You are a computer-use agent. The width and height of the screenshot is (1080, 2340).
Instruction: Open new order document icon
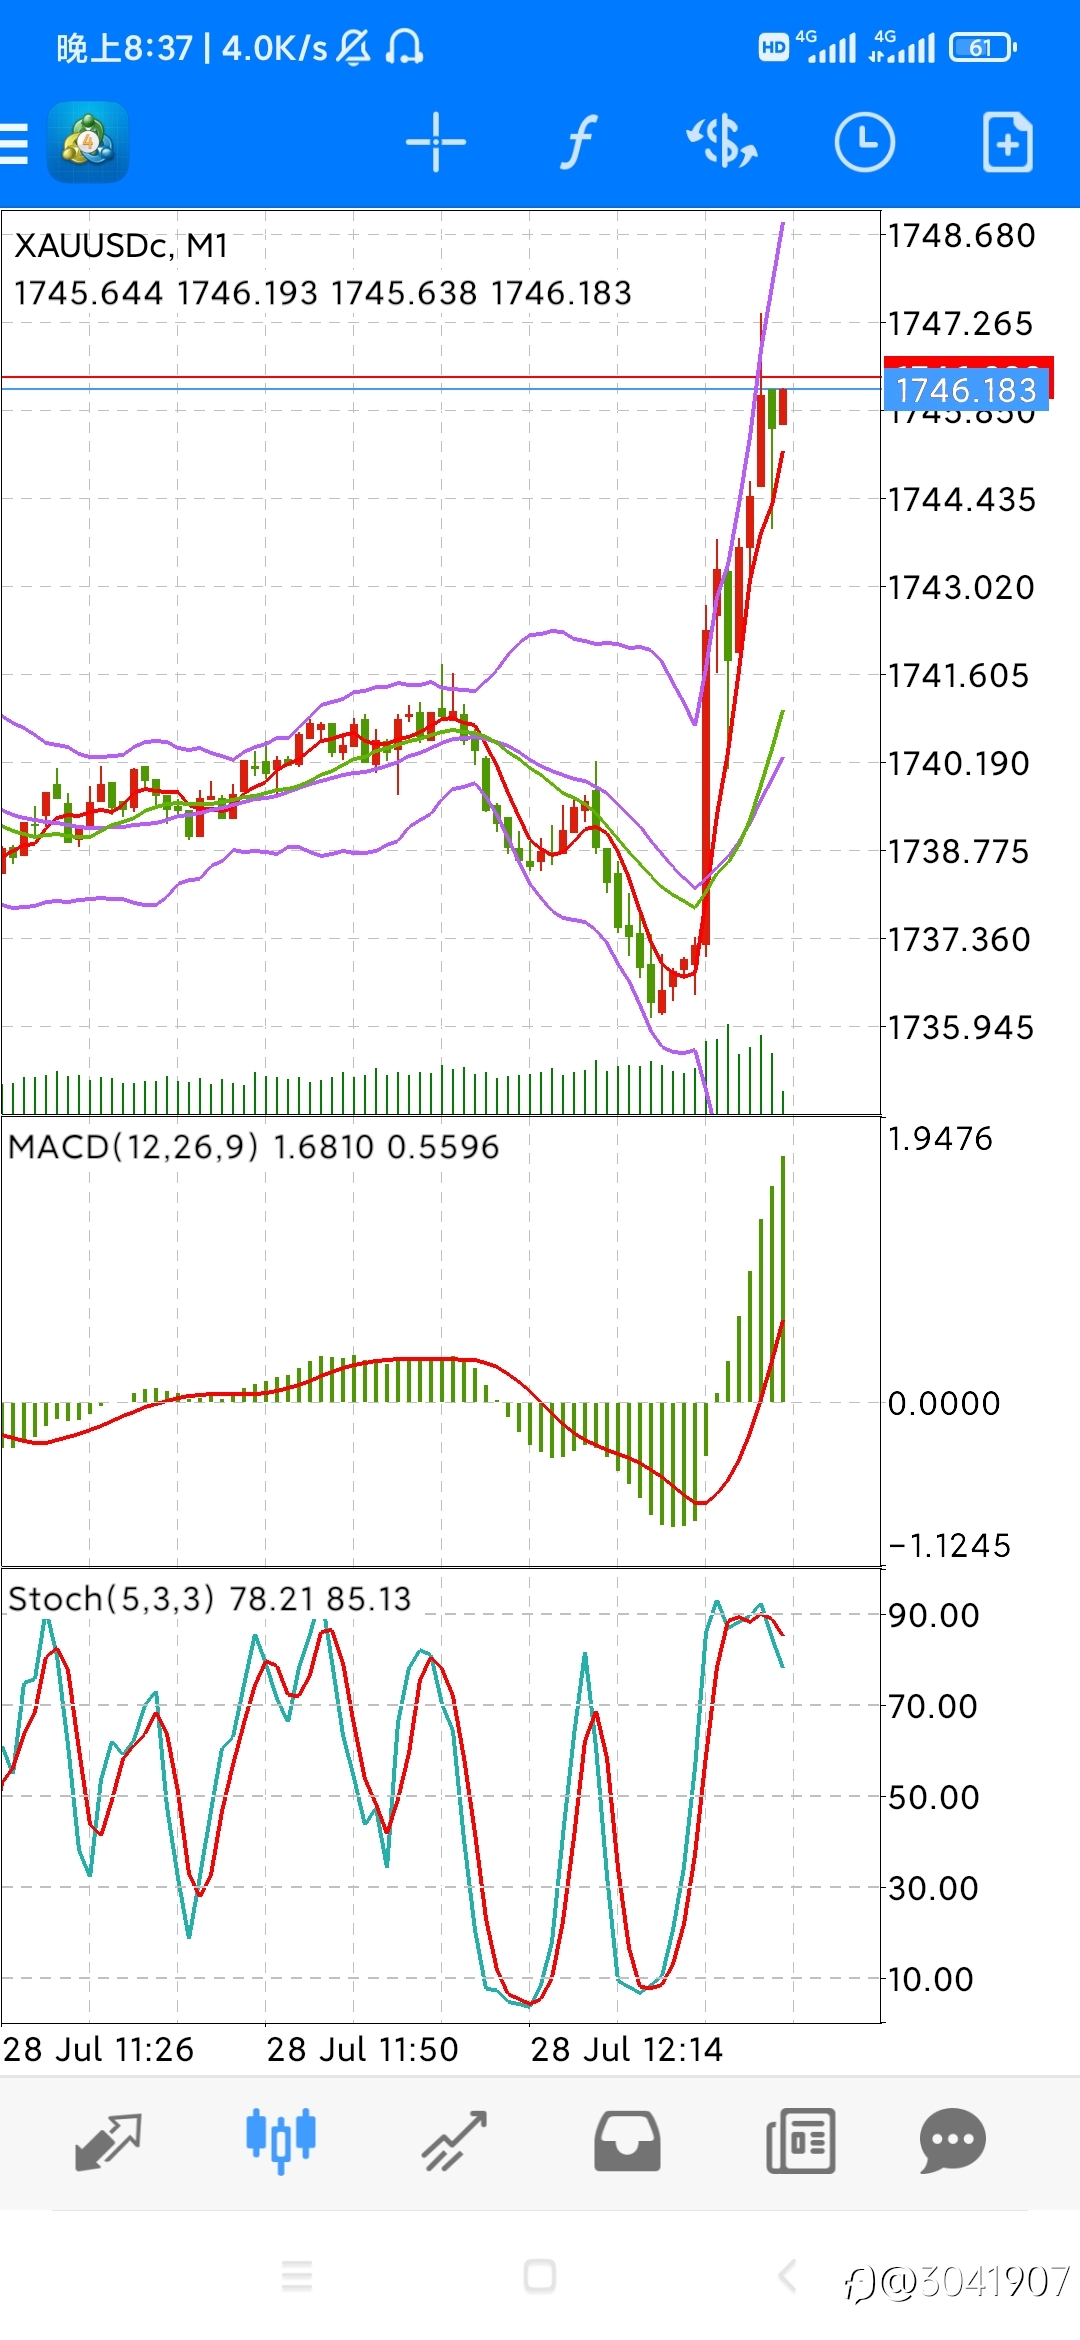[1007, 142]
